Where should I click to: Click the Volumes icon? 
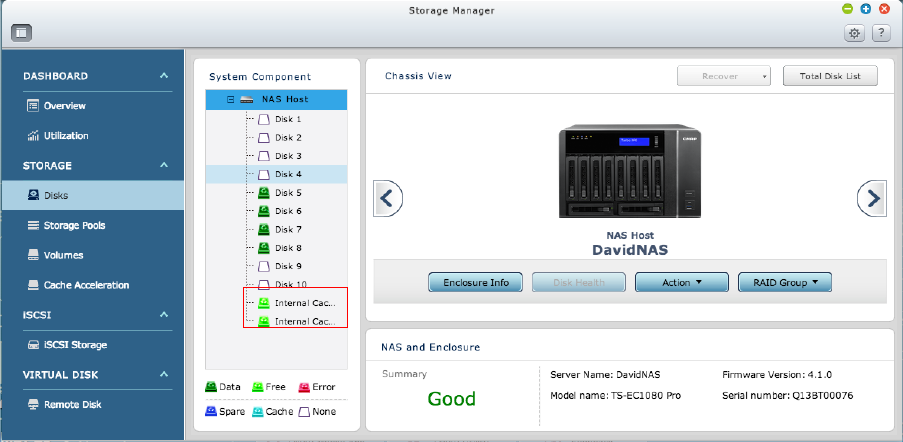pos(33,256)
